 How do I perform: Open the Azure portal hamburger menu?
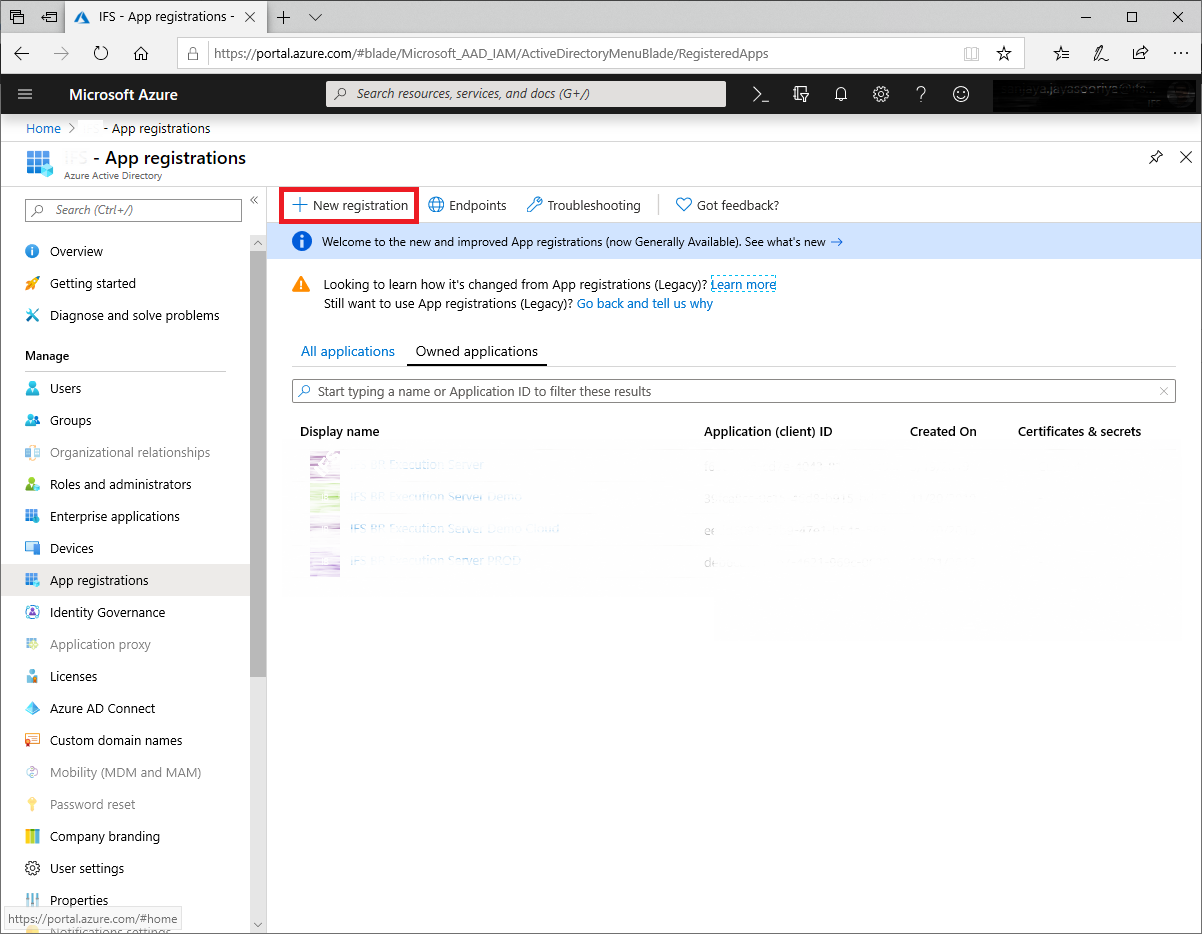[x=26, y=94]
